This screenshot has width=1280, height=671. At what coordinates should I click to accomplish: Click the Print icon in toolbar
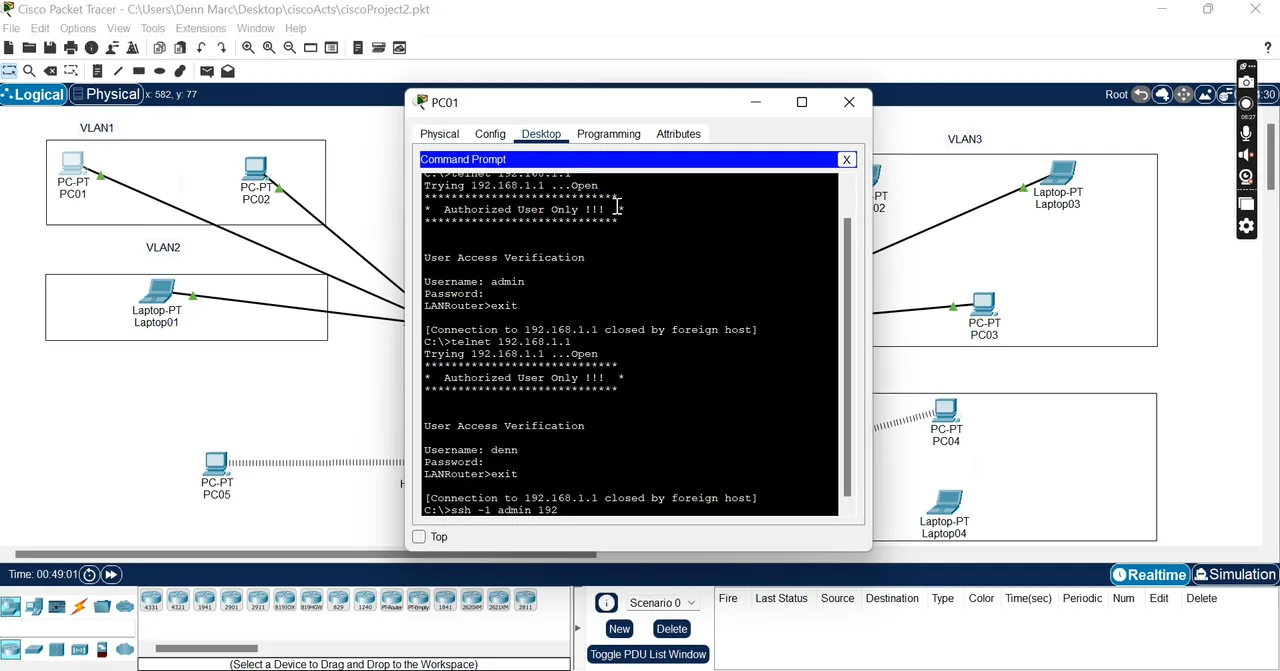click(70, 48)
